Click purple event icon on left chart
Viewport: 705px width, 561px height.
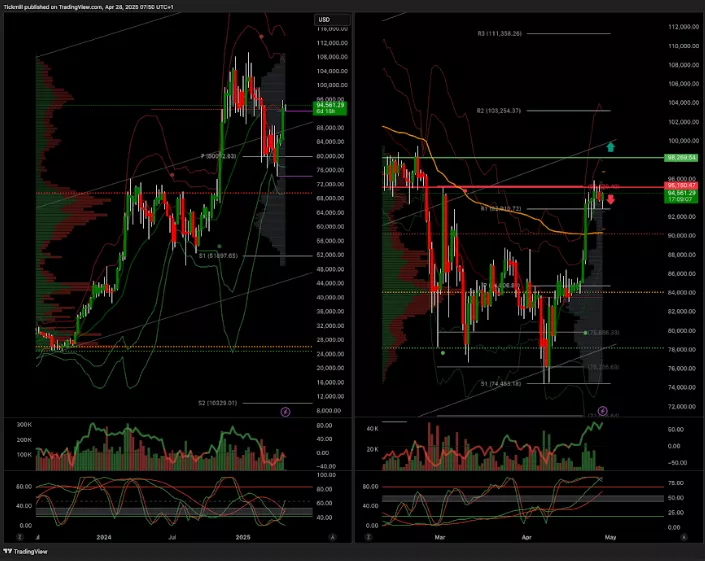(285, 410)
